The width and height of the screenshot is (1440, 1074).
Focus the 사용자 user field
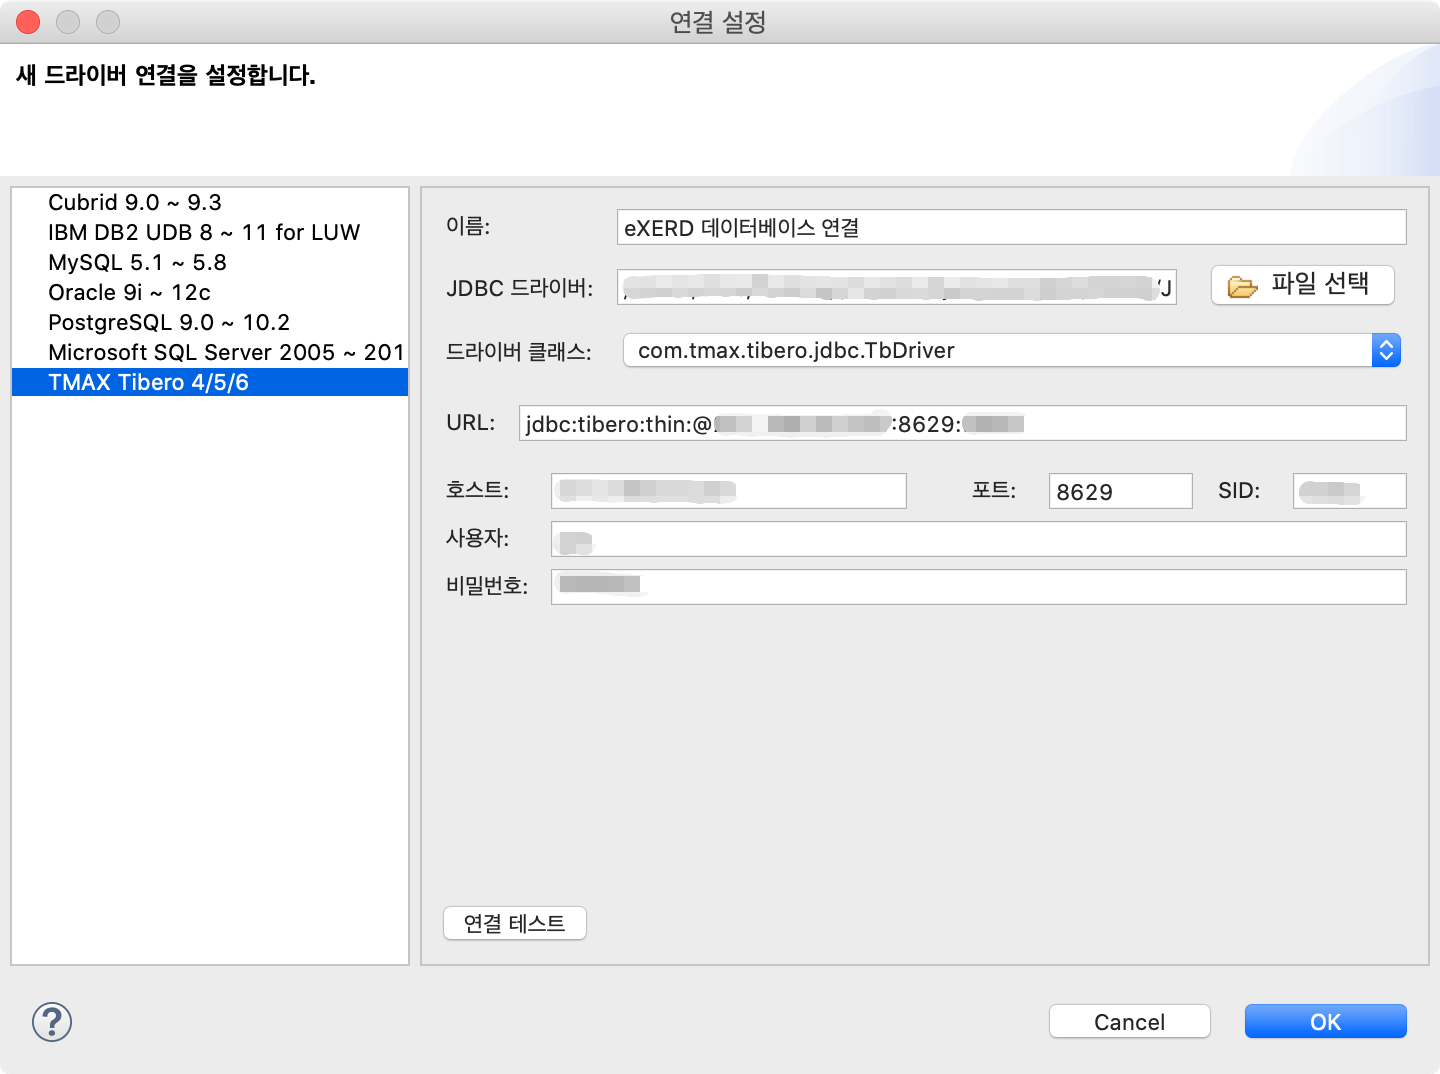click(x=979, y=539)
